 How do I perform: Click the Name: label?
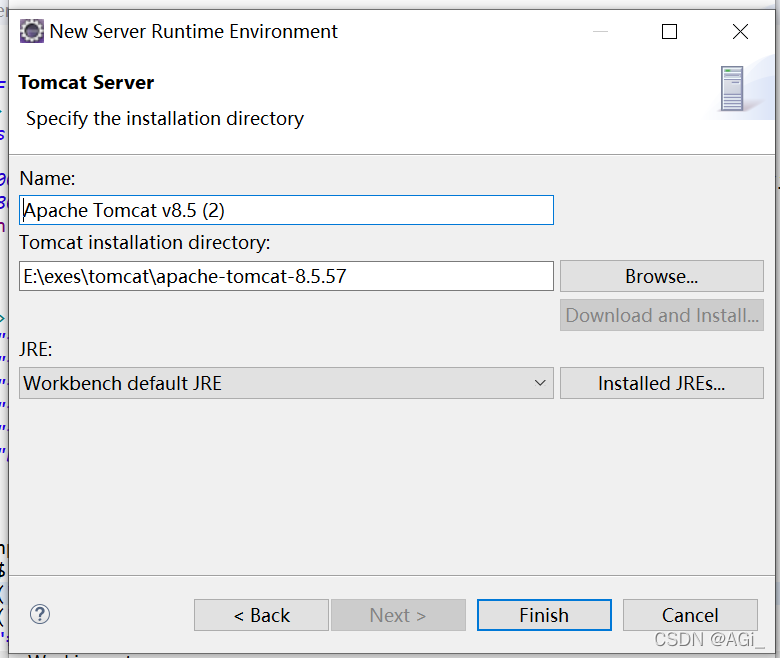47,179
